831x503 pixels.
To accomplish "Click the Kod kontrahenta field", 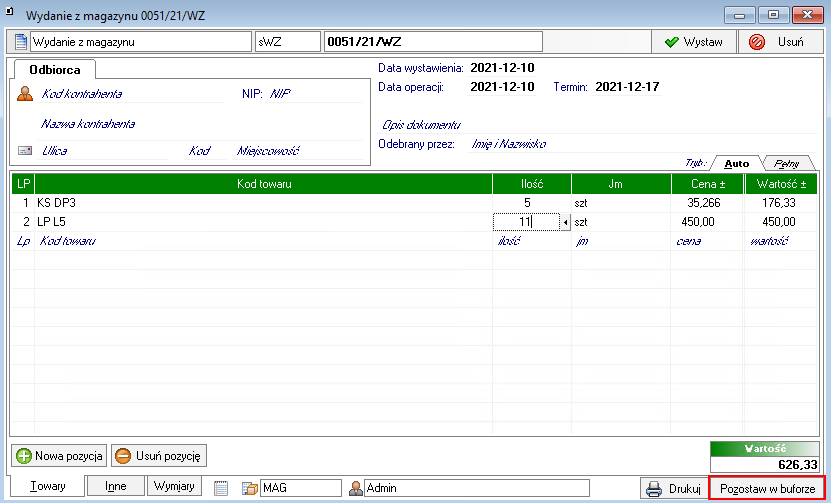I will (x=82, y=94).
